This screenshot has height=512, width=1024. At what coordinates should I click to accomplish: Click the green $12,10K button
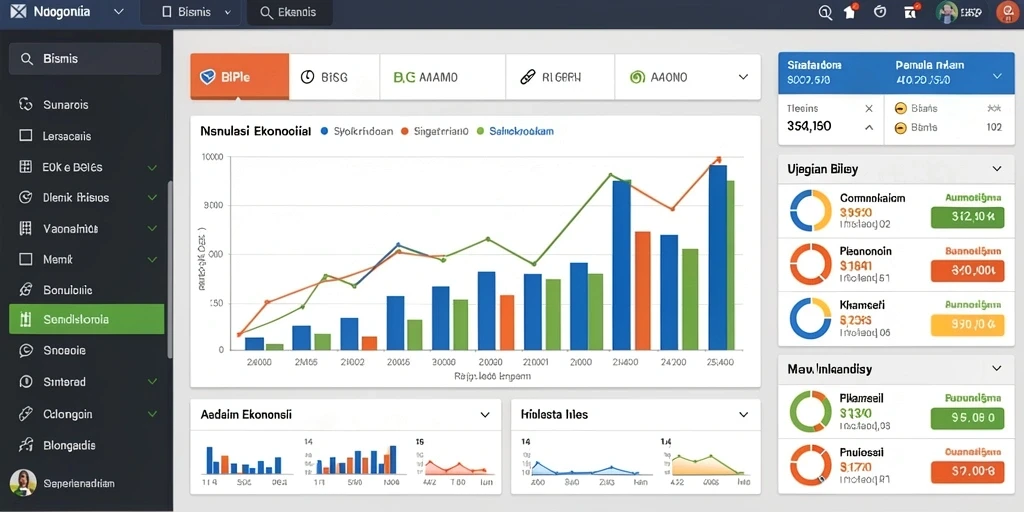point(967,217)
